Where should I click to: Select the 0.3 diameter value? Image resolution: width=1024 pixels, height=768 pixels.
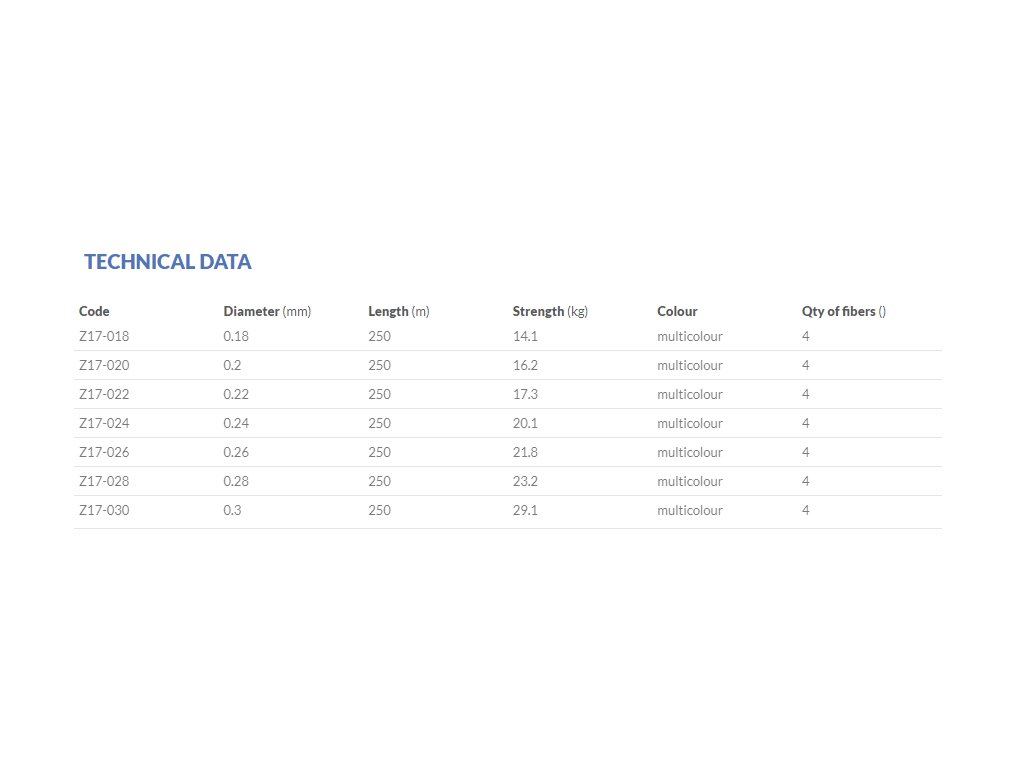pos(232,510)
